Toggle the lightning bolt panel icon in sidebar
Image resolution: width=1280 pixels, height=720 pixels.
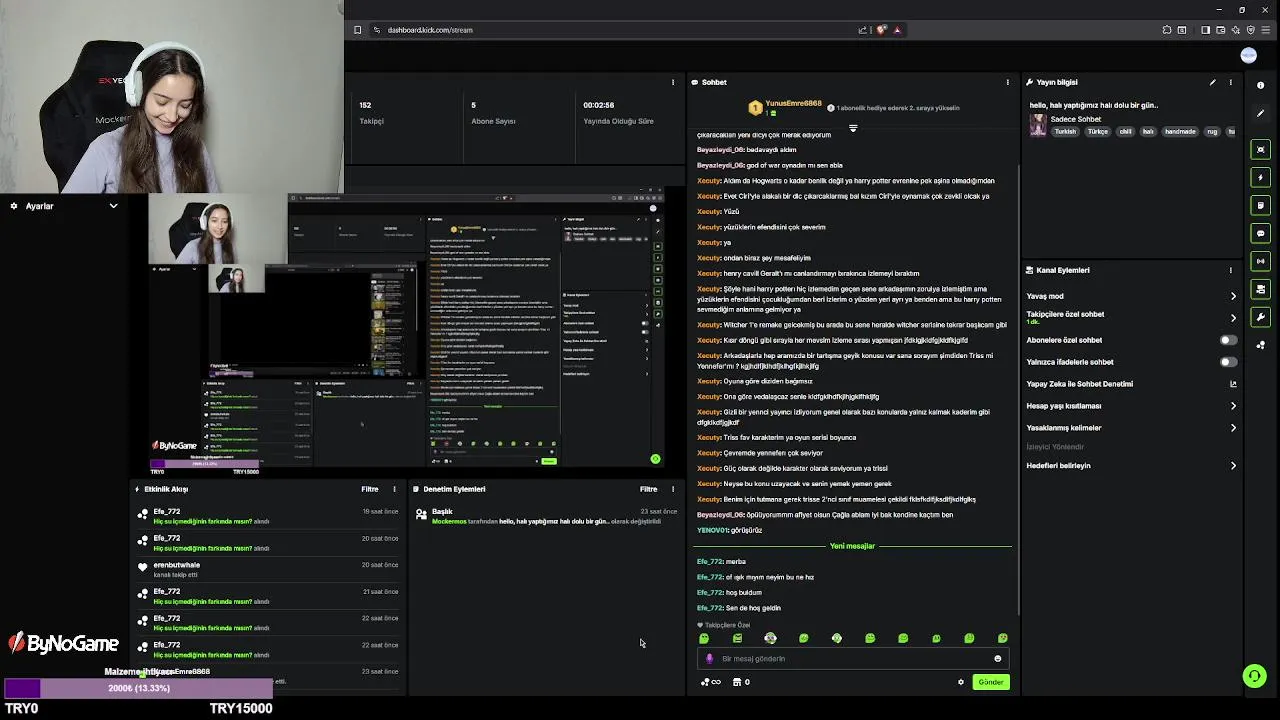tap(1260, 177)
